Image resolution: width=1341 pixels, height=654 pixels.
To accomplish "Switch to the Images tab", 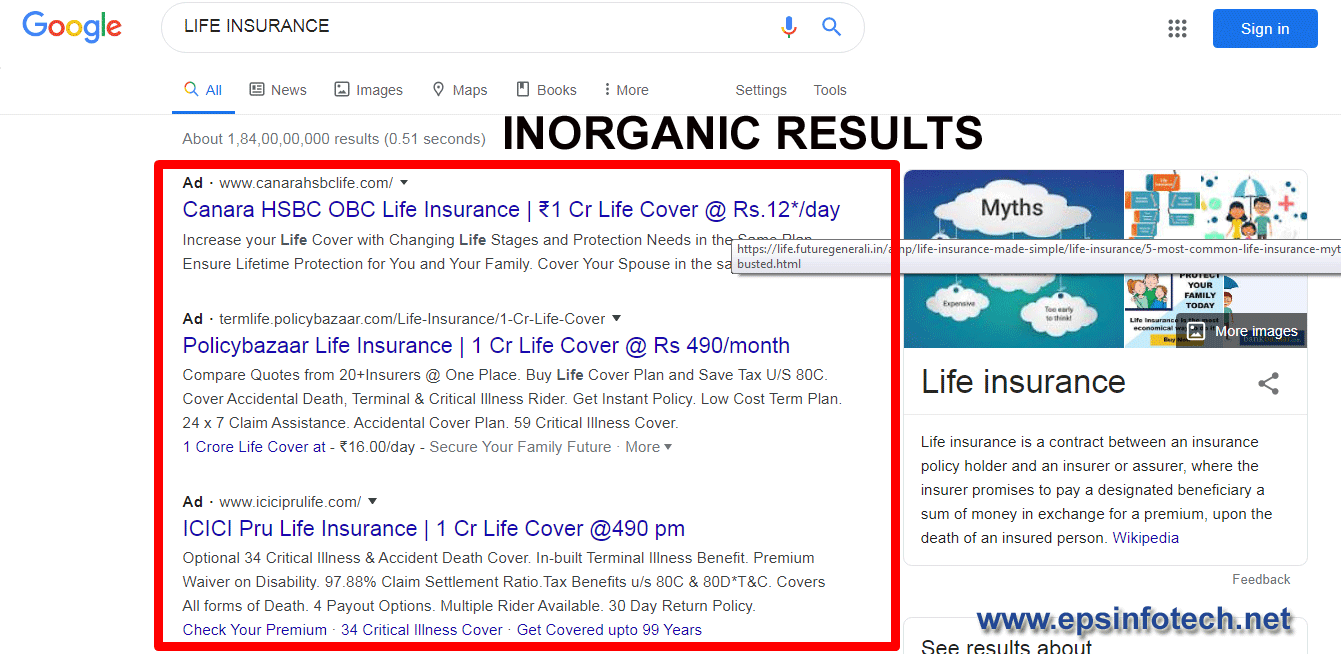I will [368, 90].
